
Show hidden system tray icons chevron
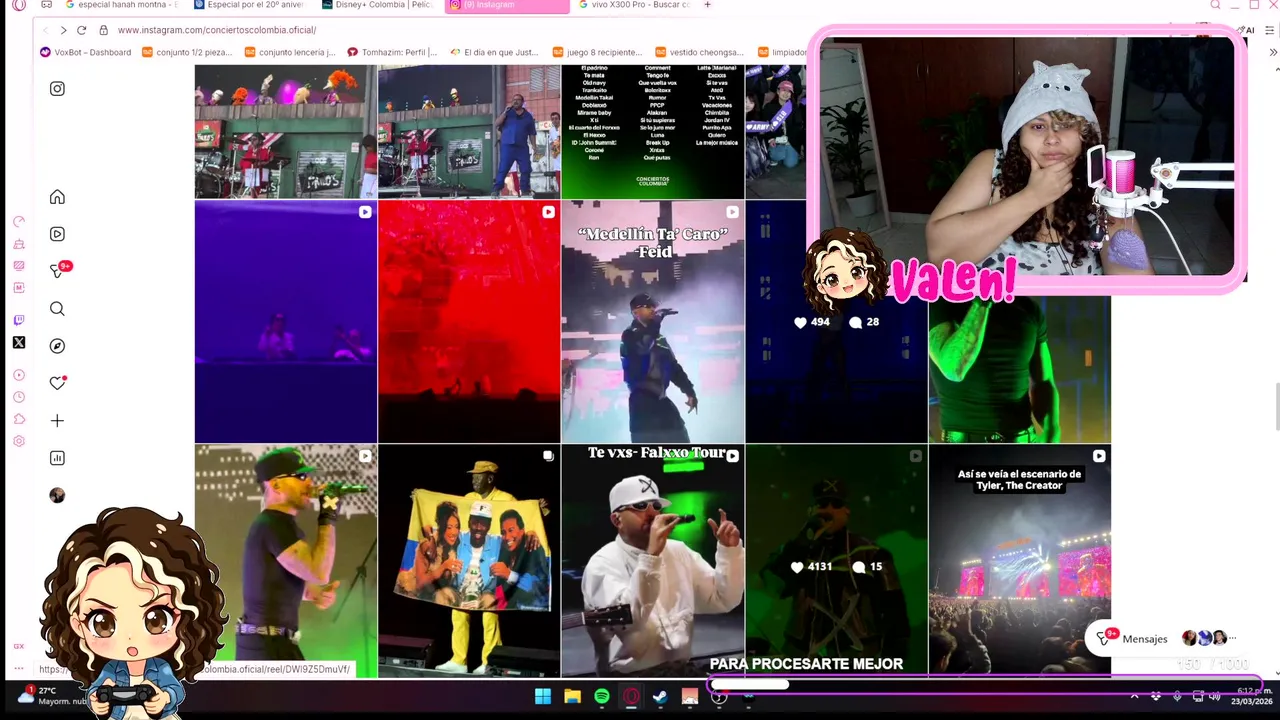click(x=1134, y=696)
